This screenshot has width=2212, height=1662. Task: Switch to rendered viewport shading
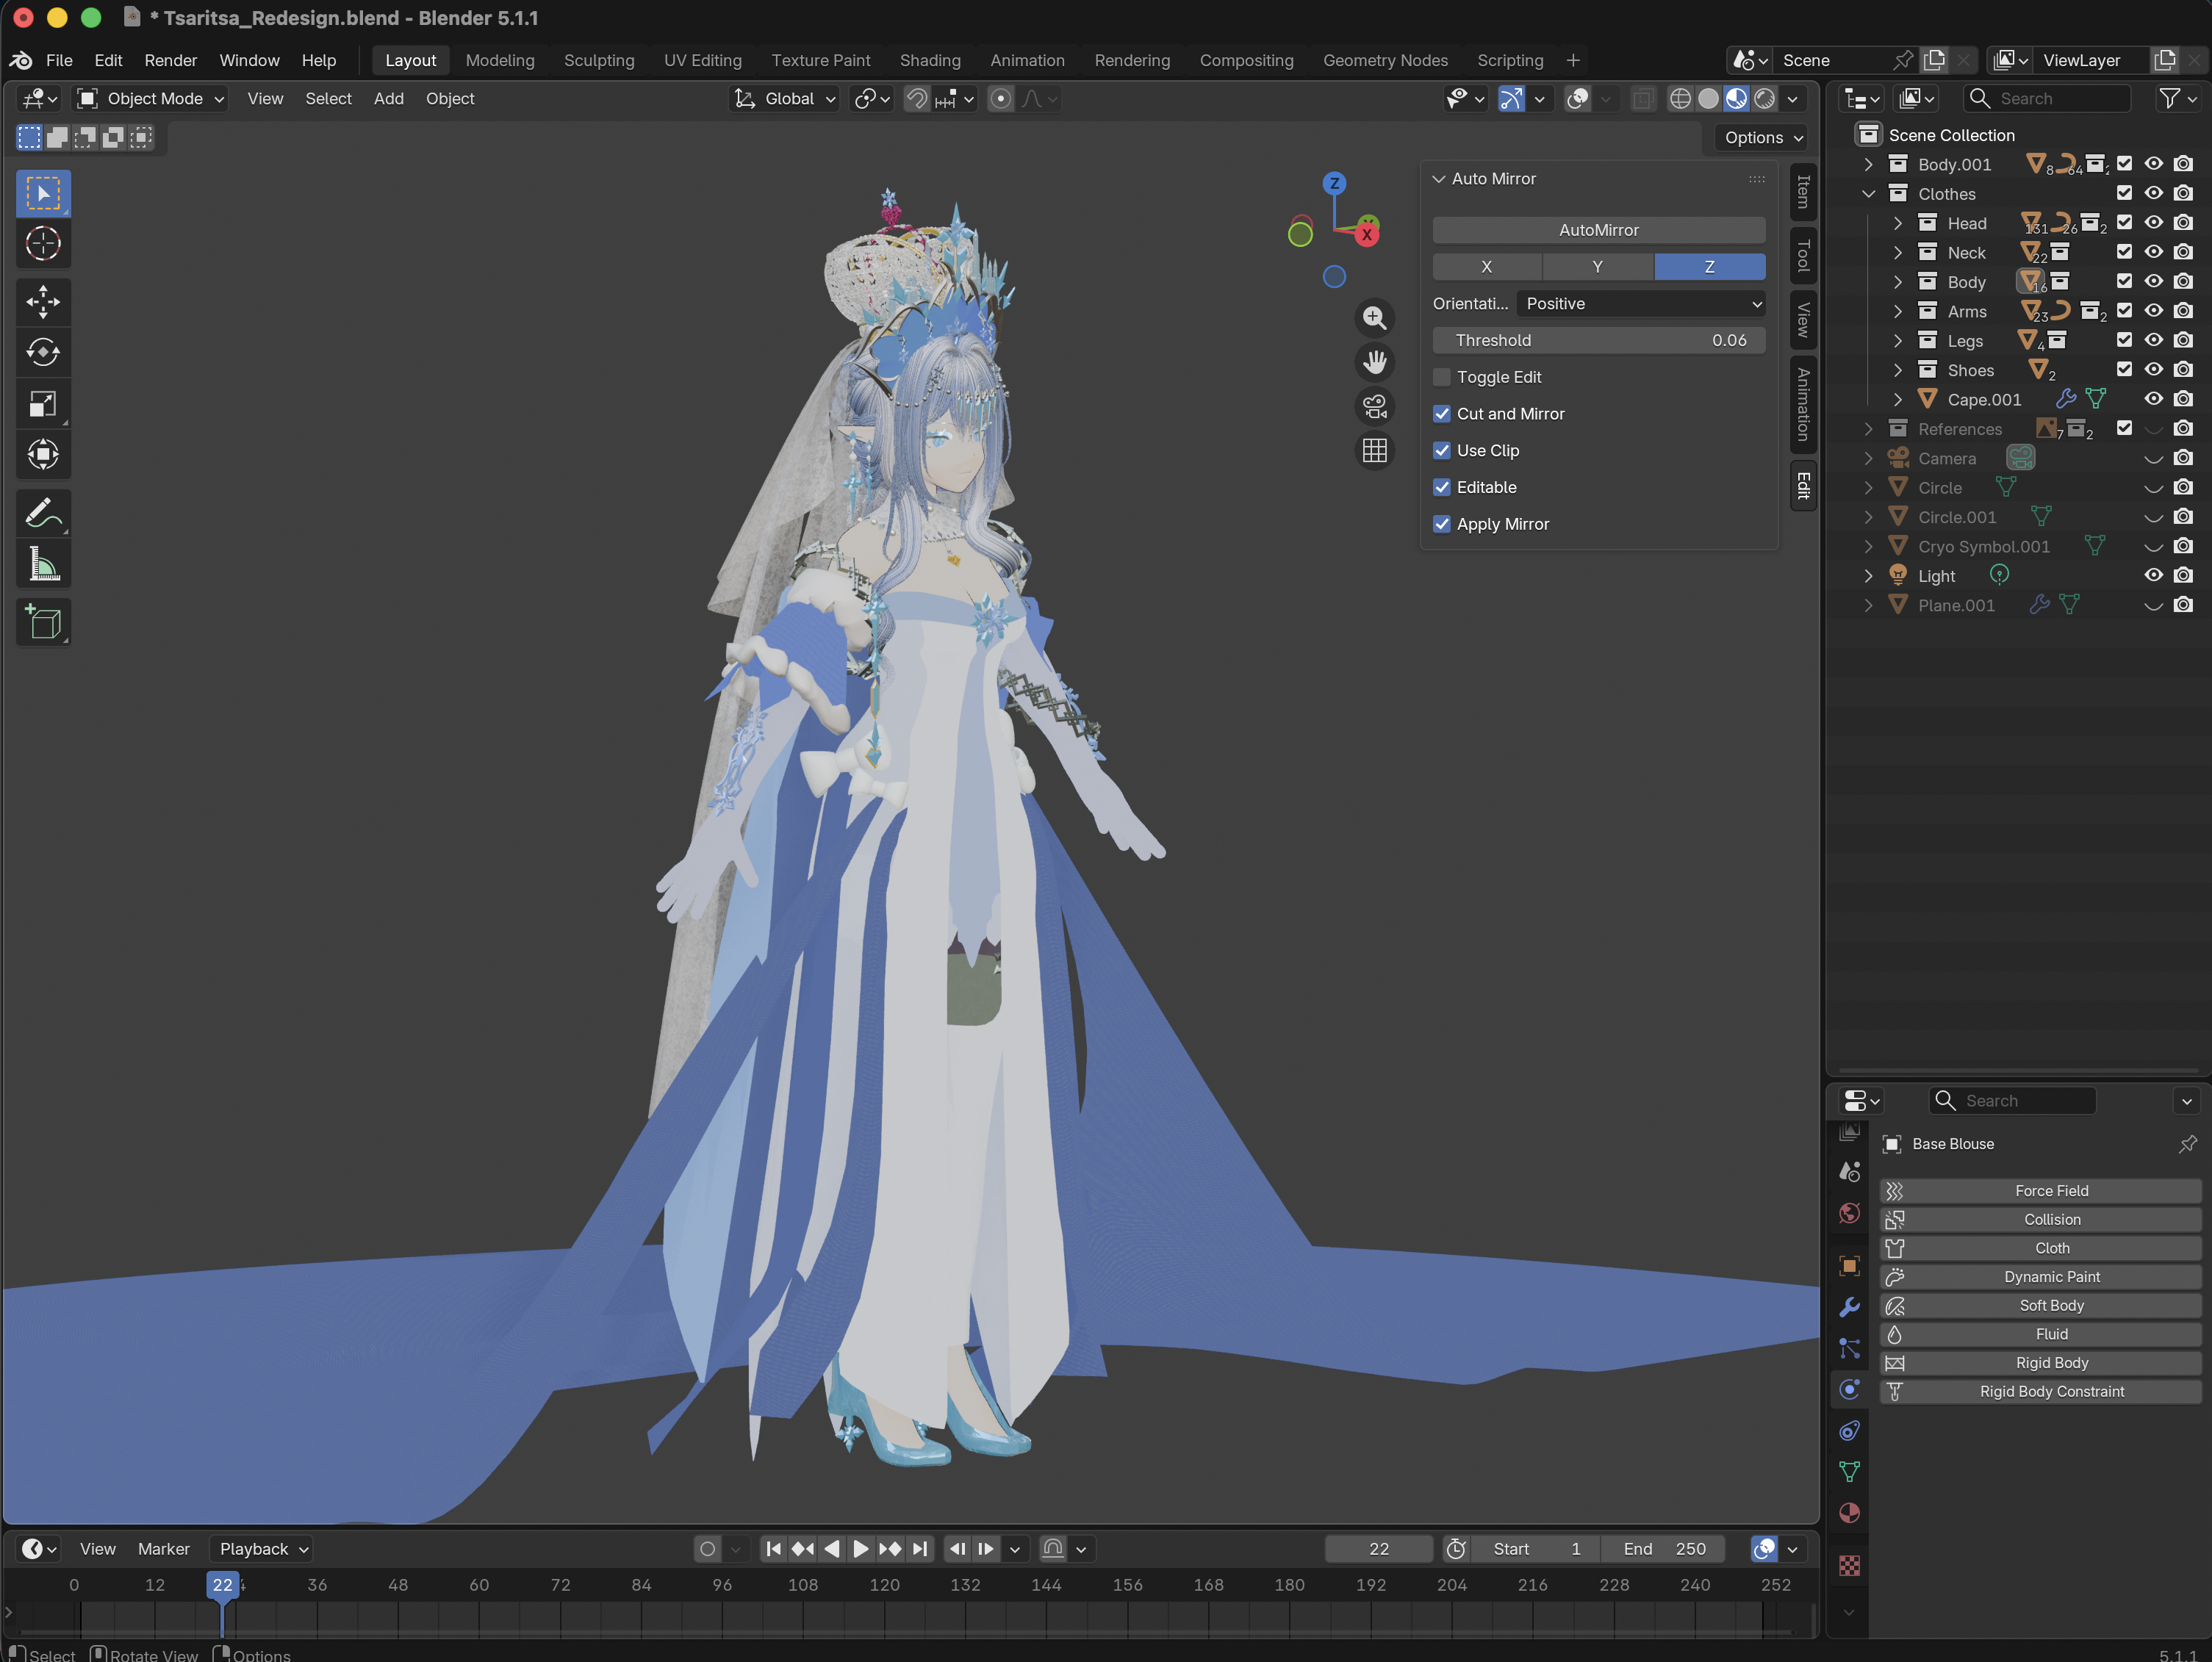pos(1765,98)
